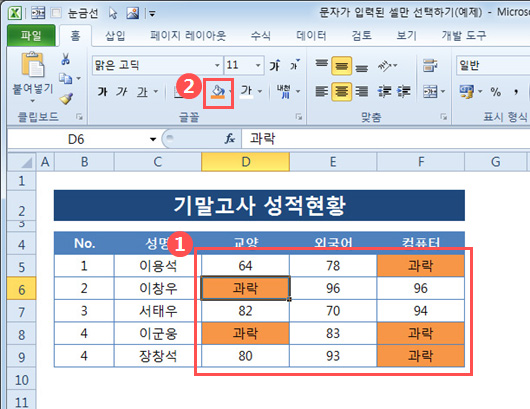Switch to the 개발 도구 Developer tab
This screenshot has width=530, height=409.
click(463, 35)
